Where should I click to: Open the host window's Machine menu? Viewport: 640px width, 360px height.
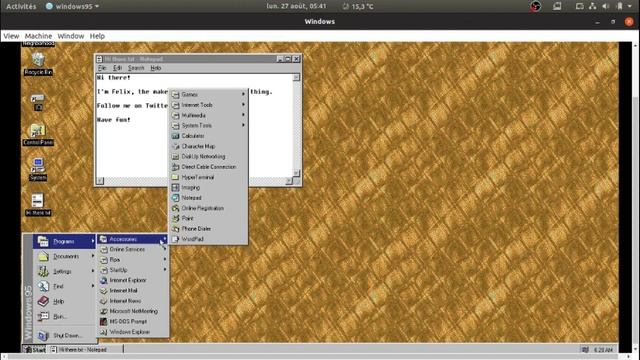38,36
